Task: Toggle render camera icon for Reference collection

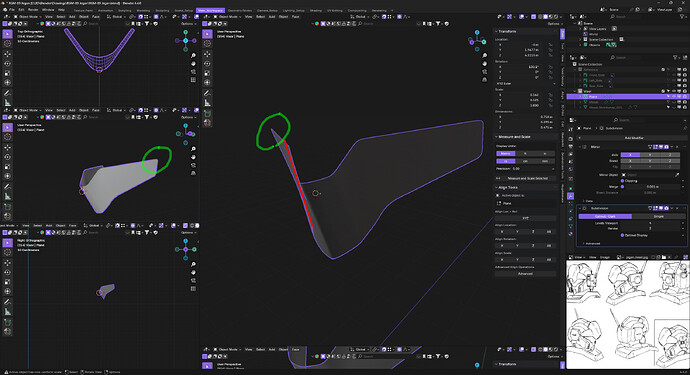Action: [x=684, y=70]
